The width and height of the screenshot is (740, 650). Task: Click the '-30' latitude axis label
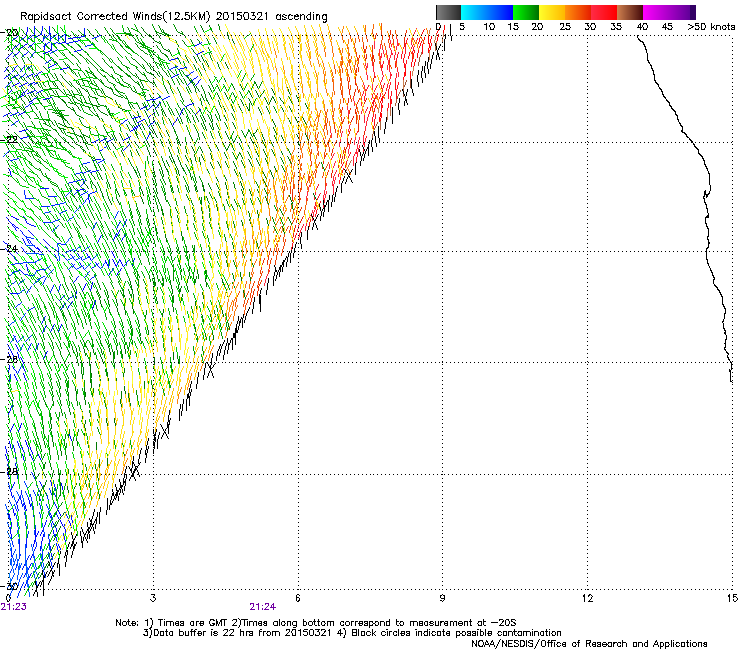pyautogui.click(x=10, y=586)
